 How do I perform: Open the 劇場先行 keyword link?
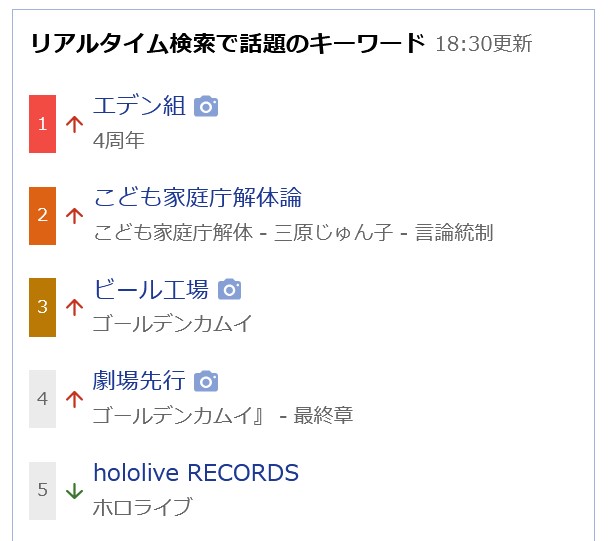139,381
